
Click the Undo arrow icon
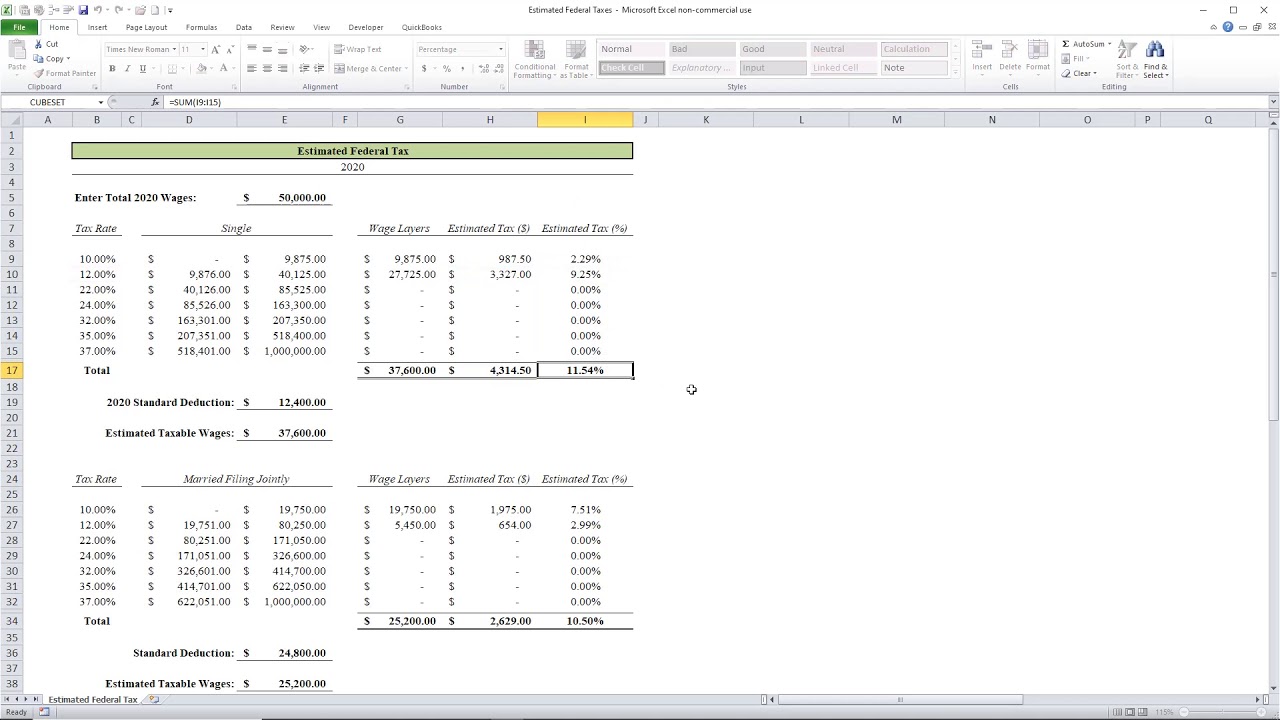coord(97,10)
